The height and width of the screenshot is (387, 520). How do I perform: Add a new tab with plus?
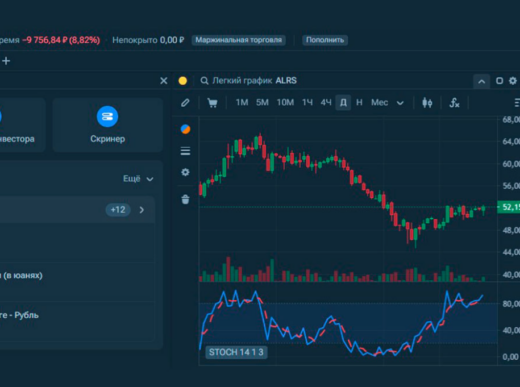coord(6,61)
